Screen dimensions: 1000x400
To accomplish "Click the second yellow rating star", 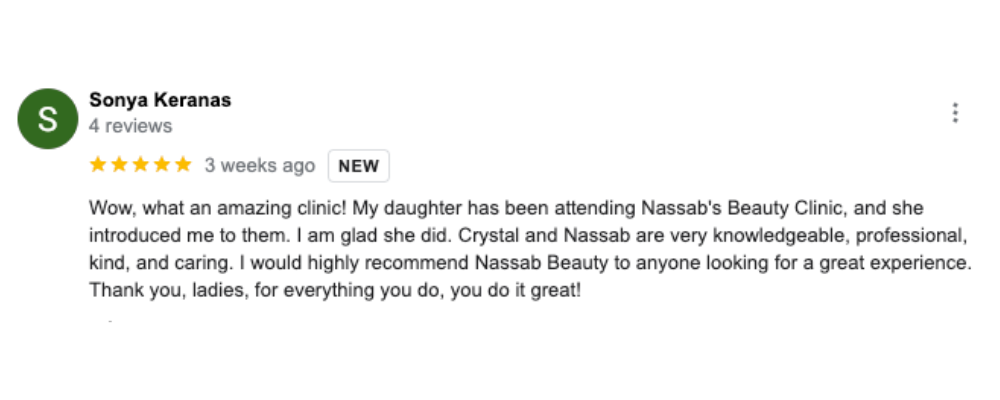I will [x=119, y=165].
